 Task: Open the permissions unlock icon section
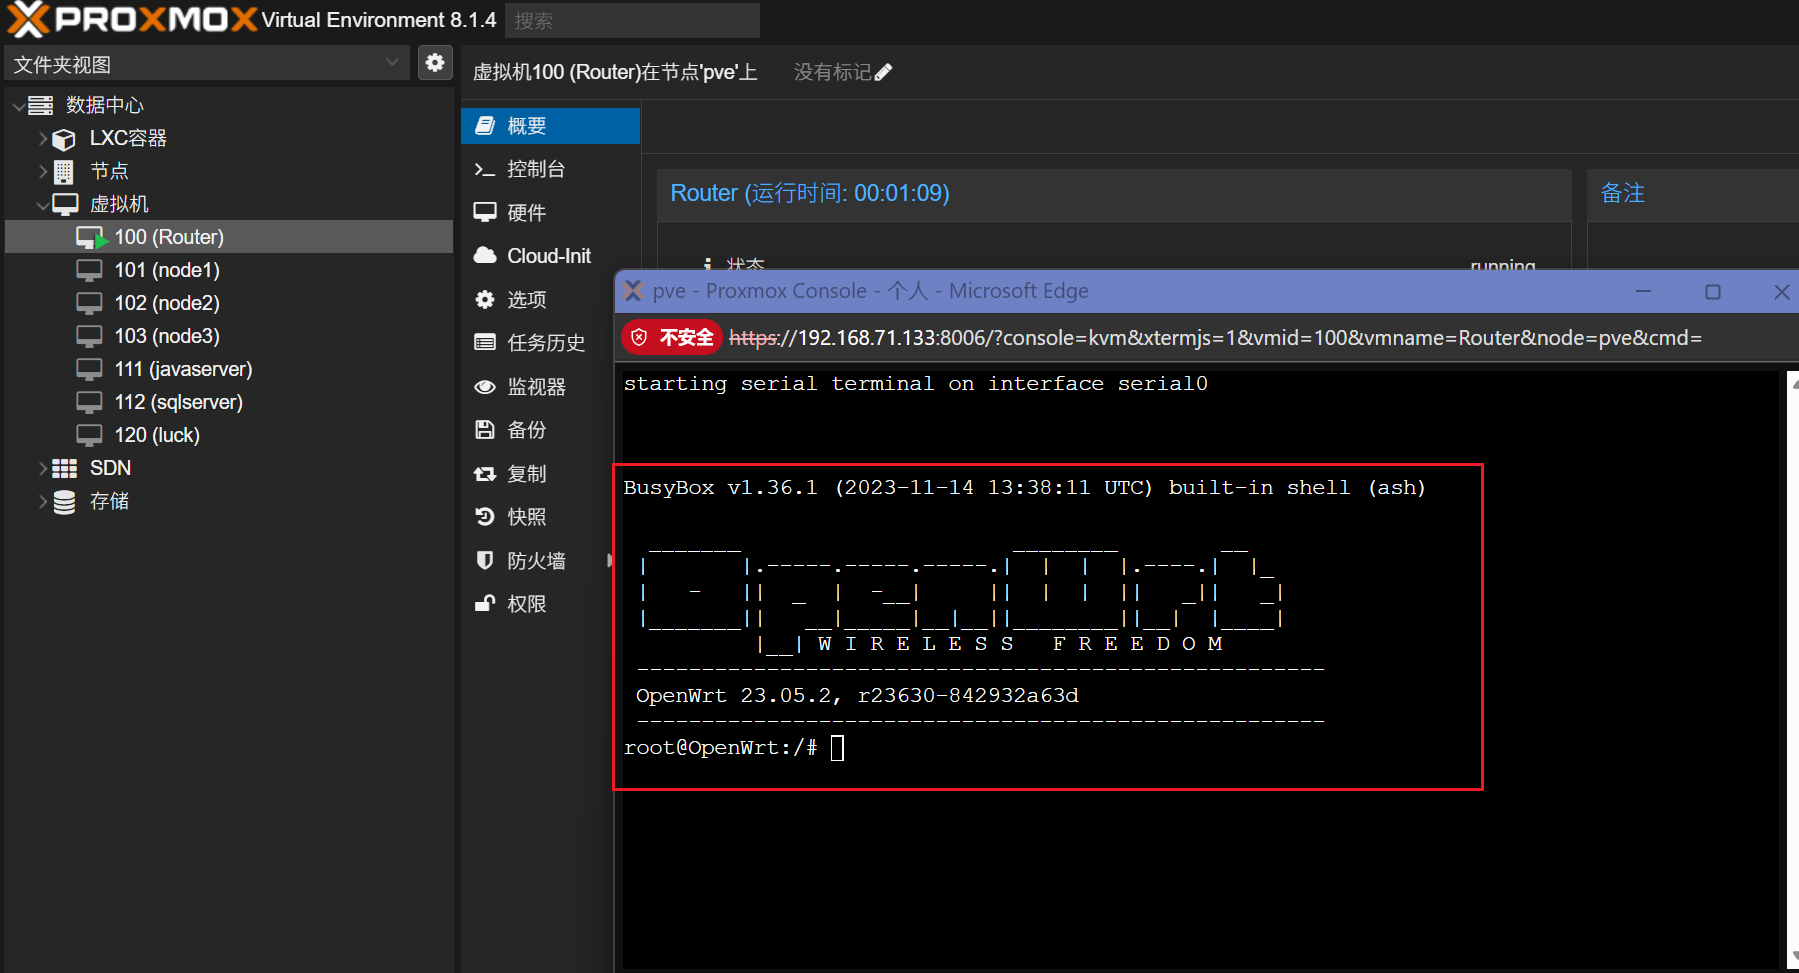click(485, 604)
